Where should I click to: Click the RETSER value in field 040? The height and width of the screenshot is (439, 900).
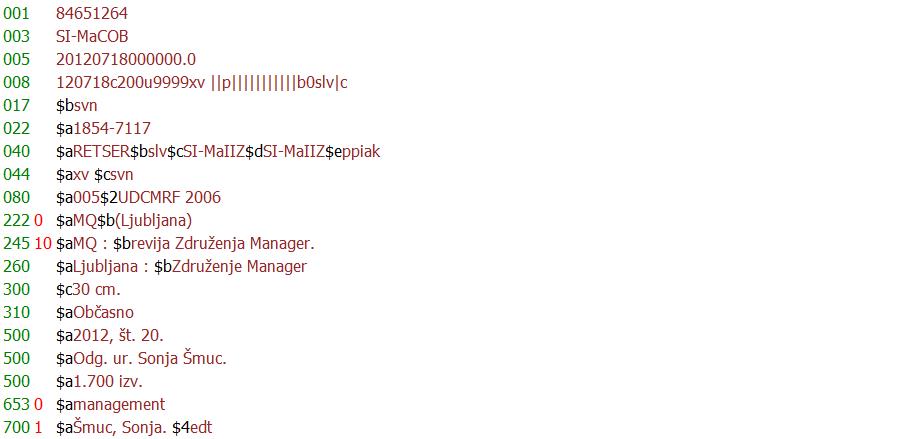(102, 151)
